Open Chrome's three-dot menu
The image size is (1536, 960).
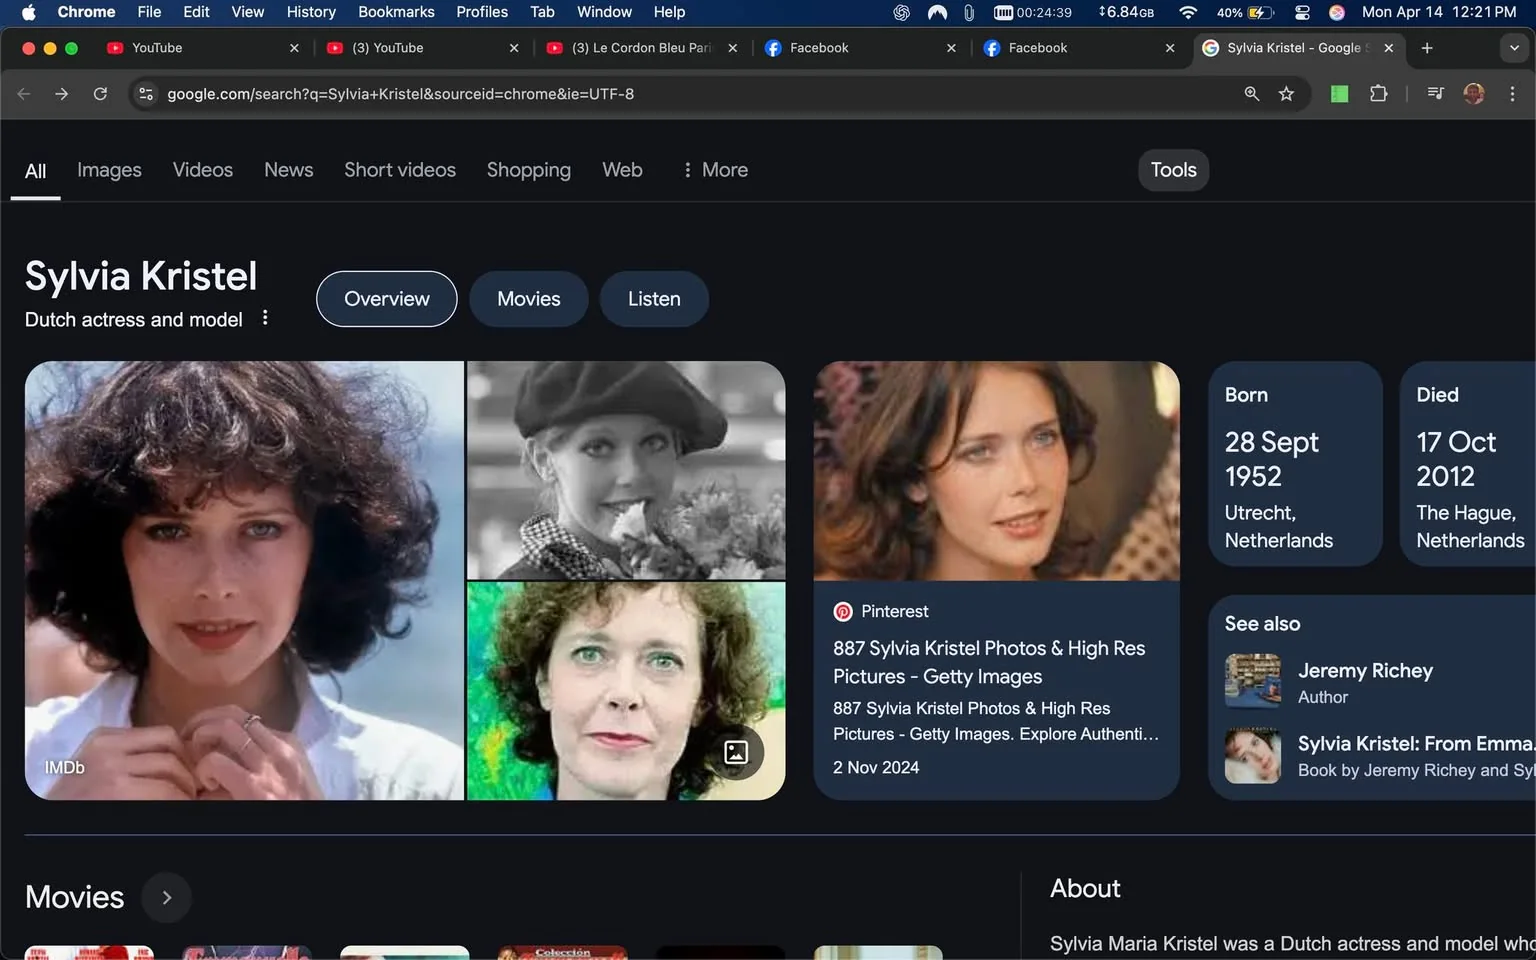(x=1512, y=94)
